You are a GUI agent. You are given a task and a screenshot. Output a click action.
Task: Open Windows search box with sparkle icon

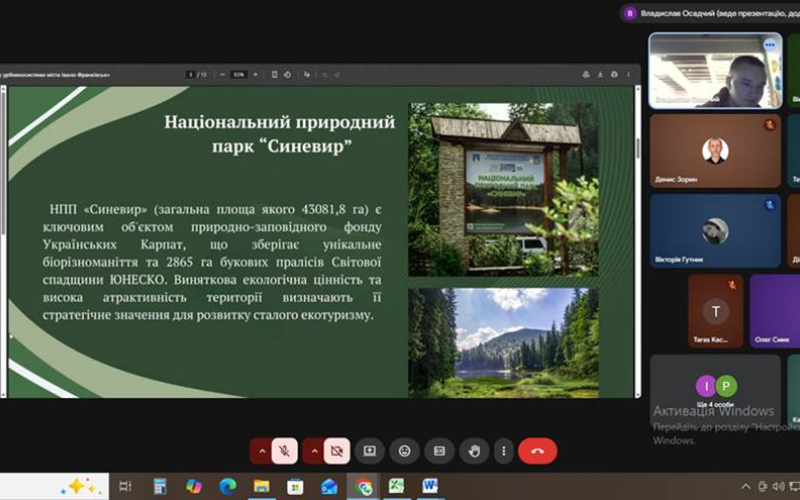(54, 486)
